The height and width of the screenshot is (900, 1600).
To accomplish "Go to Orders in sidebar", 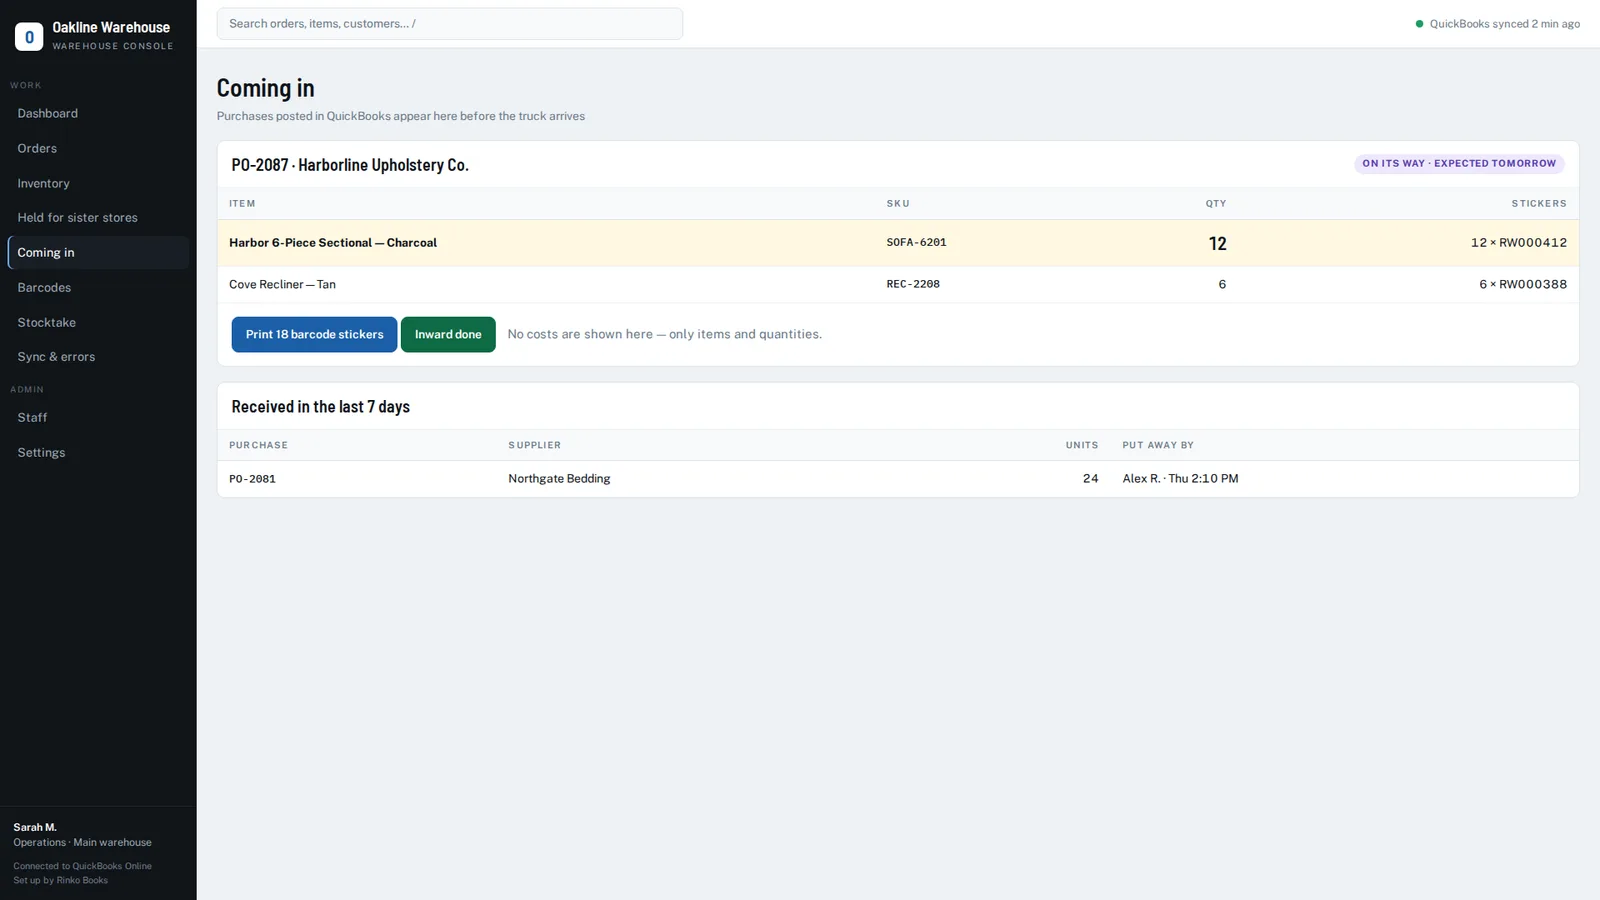I will pos(98,149).
